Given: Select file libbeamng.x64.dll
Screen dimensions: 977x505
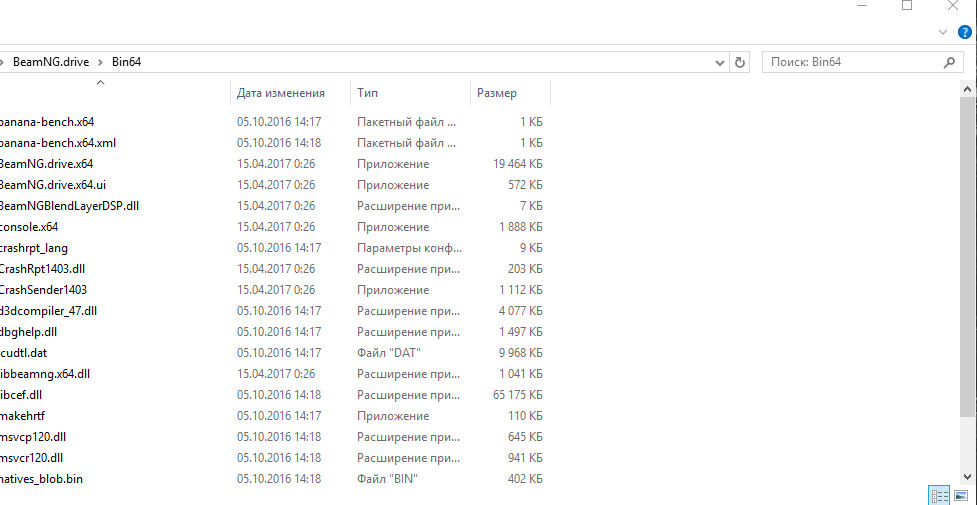Looking at the screenshot, I should (x=45, y=374).
